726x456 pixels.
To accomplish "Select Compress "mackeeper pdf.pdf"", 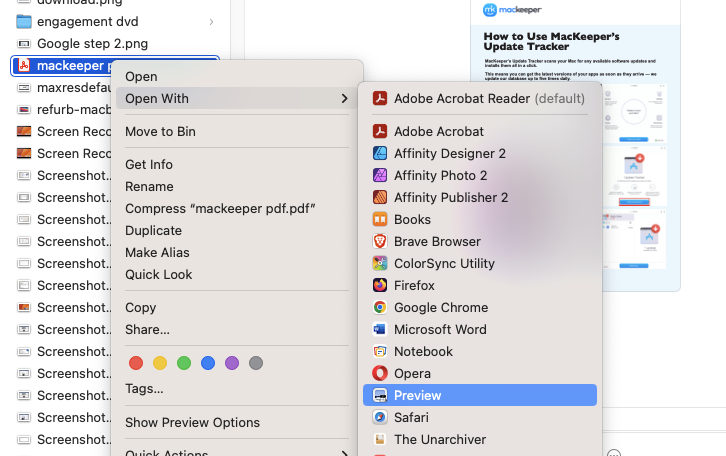I will click(220, 208).
